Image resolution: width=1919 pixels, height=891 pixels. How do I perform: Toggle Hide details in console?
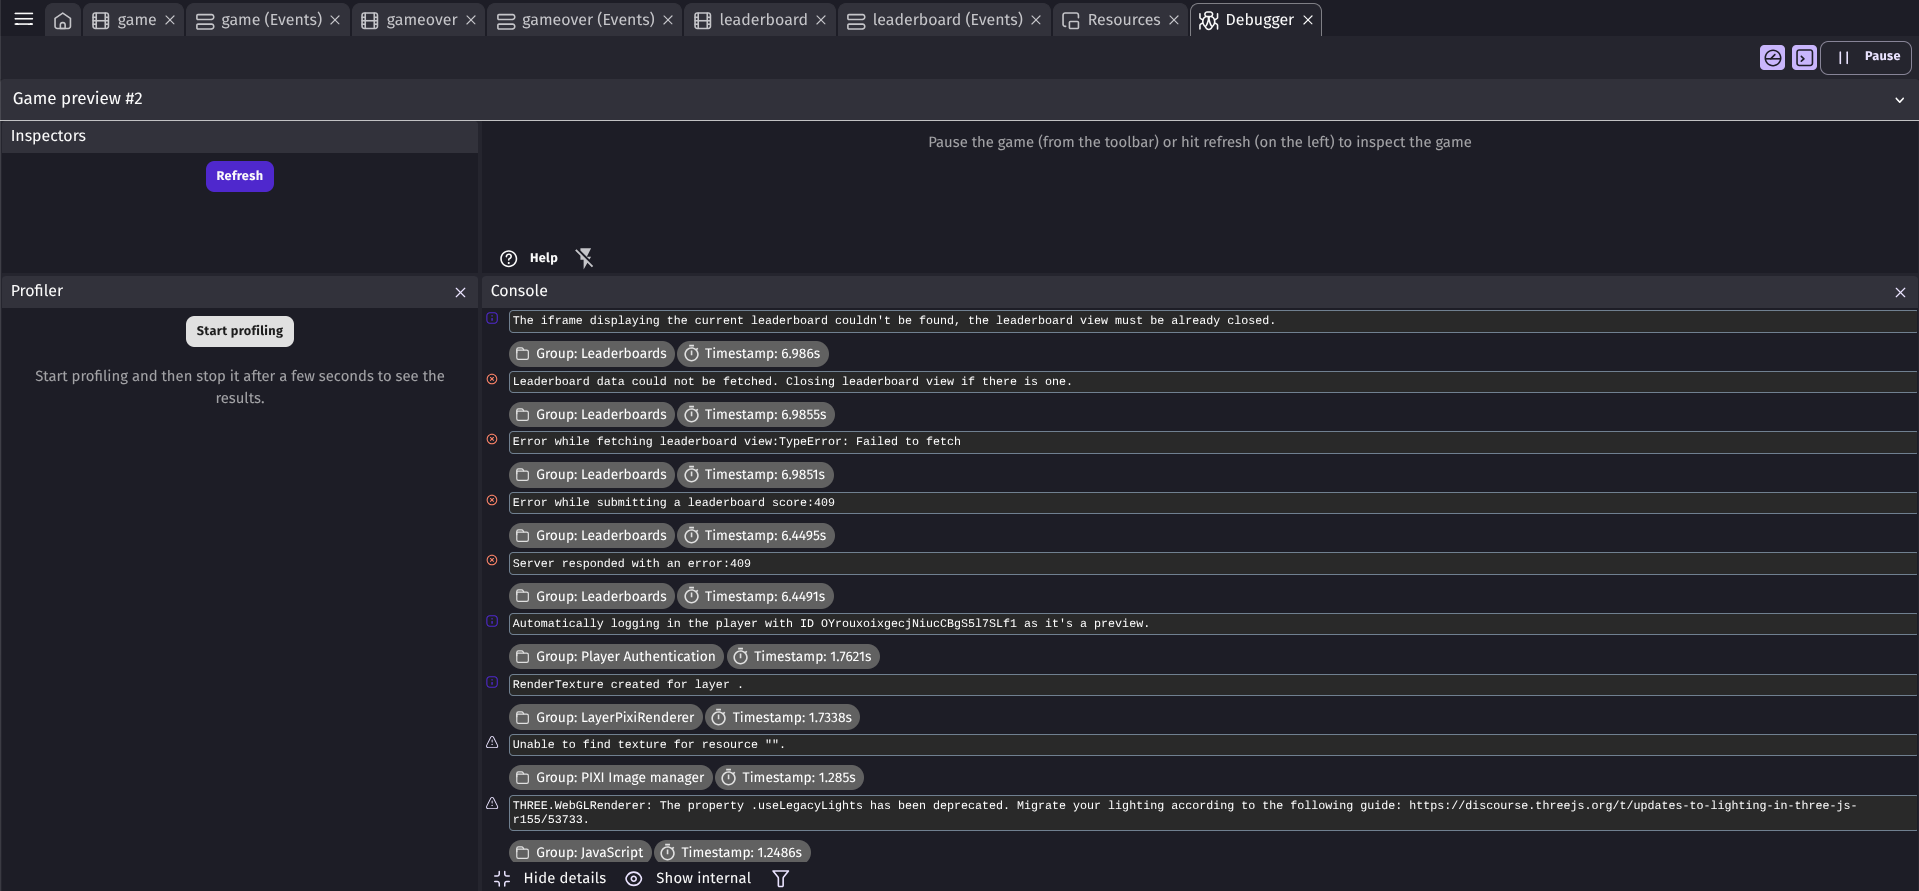click(x=550, y=878)
